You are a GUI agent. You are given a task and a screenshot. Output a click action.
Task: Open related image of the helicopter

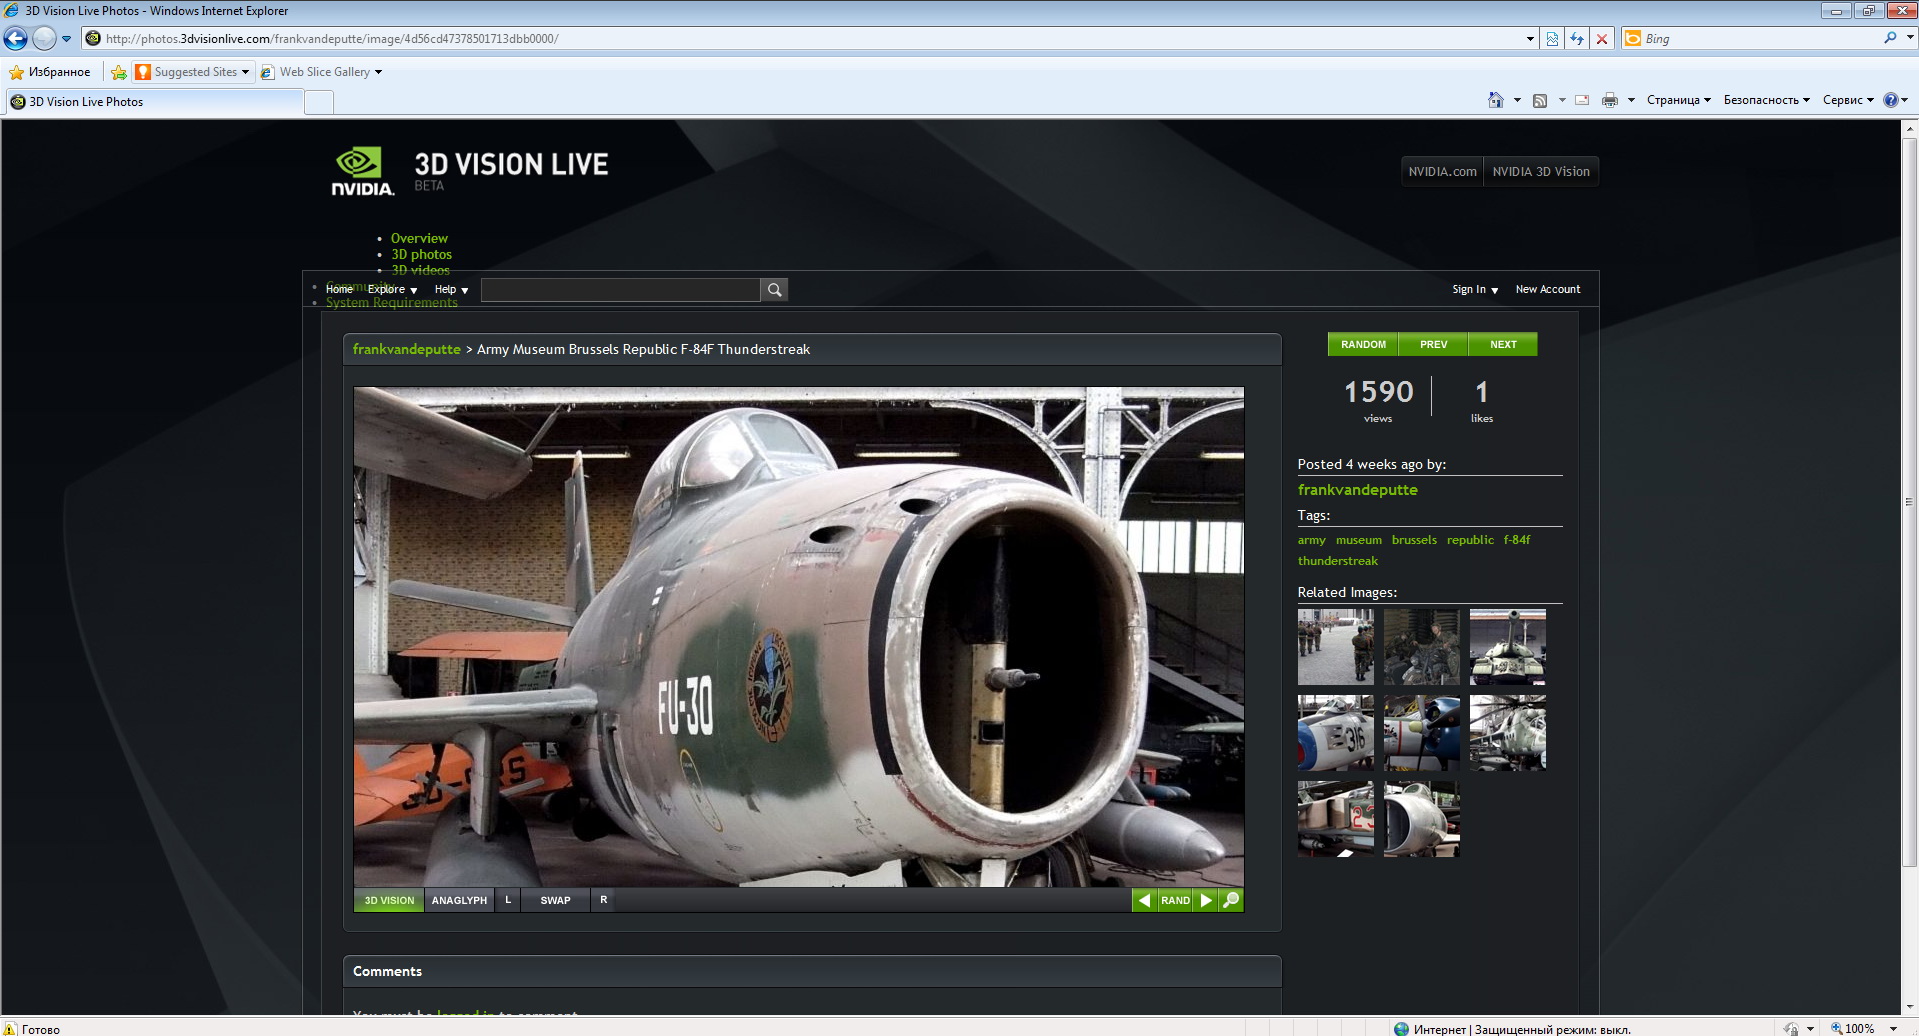[x=1507, y=733]
